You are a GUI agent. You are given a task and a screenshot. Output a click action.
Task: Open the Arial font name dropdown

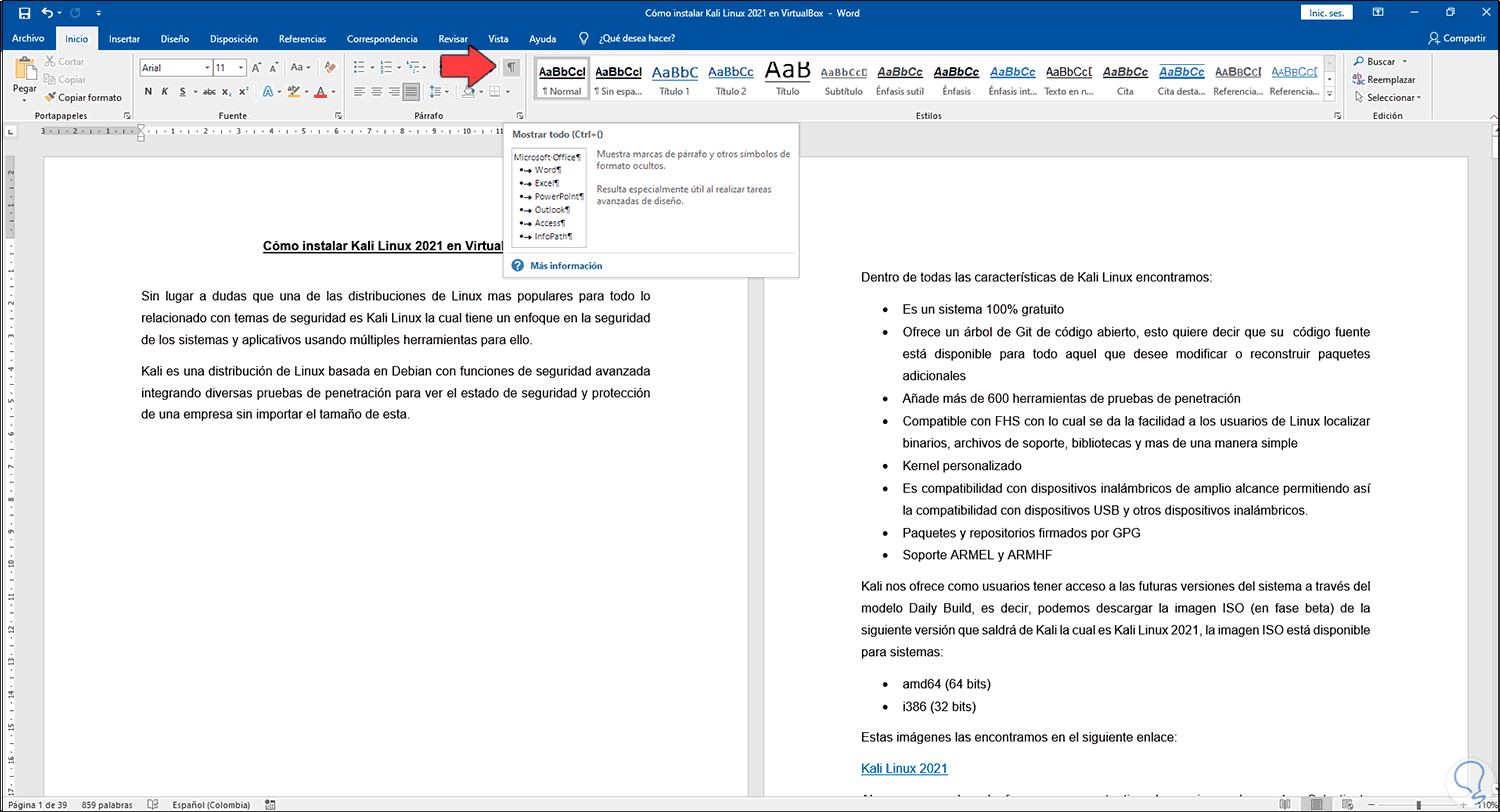coord(207,68)
